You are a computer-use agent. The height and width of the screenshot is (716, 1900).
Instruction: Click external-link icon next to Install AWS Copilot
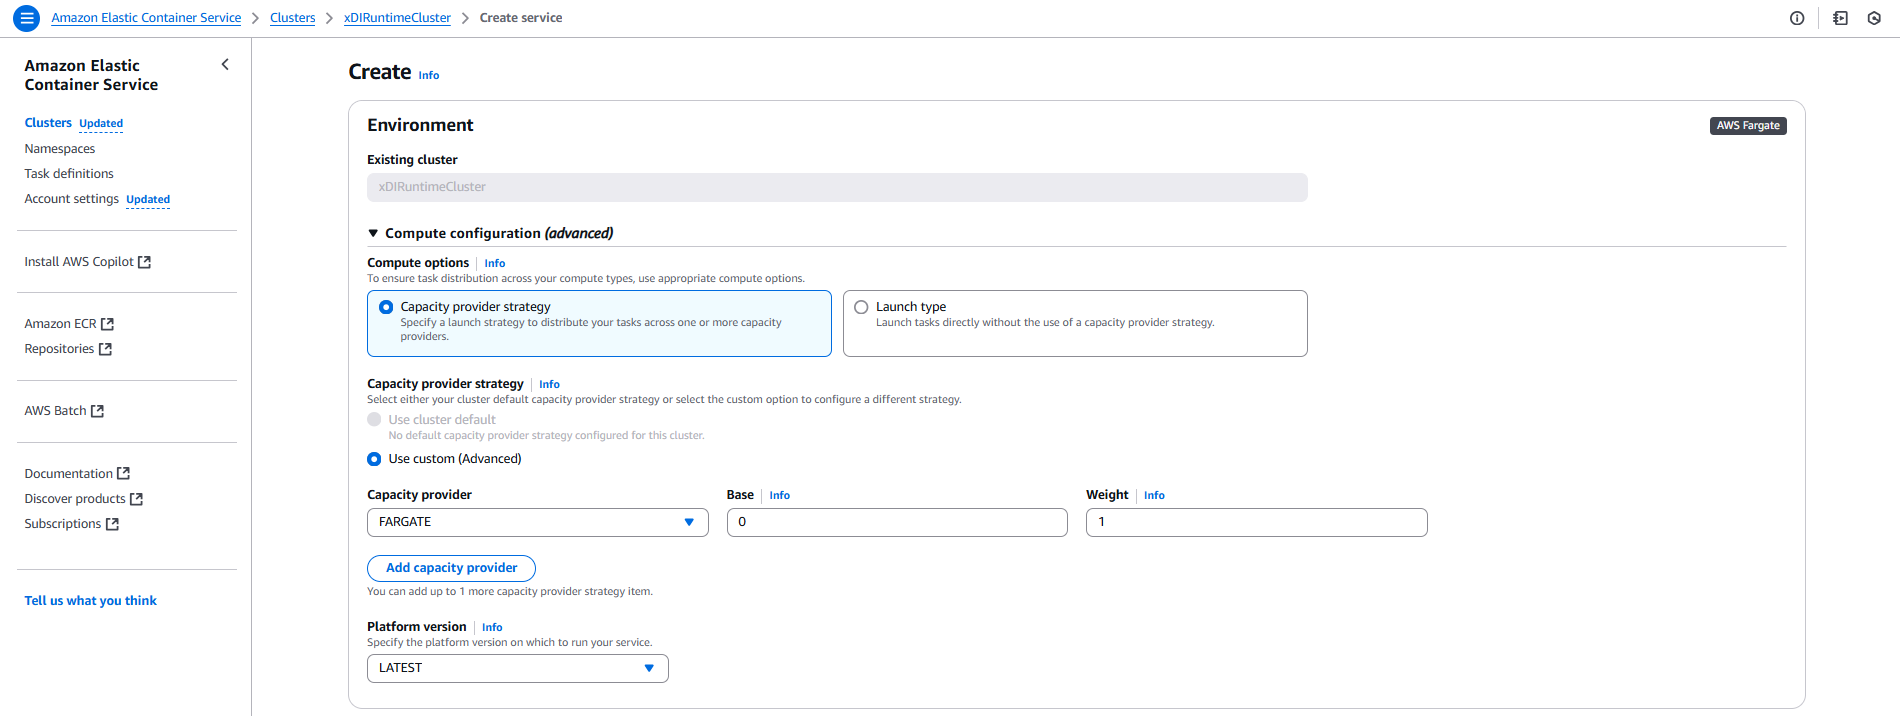(x=144, y=262)
